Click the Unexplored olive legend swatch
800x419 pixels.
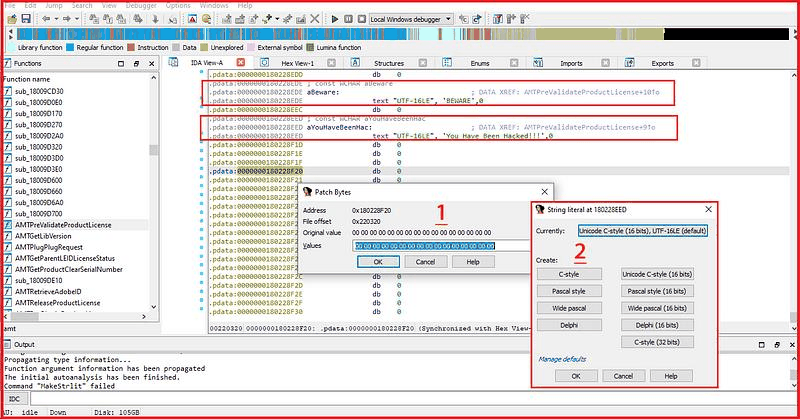tap(204, 47)
